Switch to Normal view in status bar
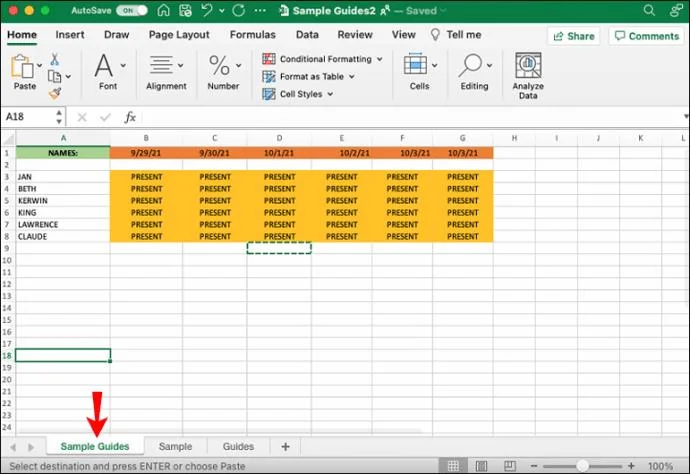This screenshot has width=690, height=474. [453, 466]
